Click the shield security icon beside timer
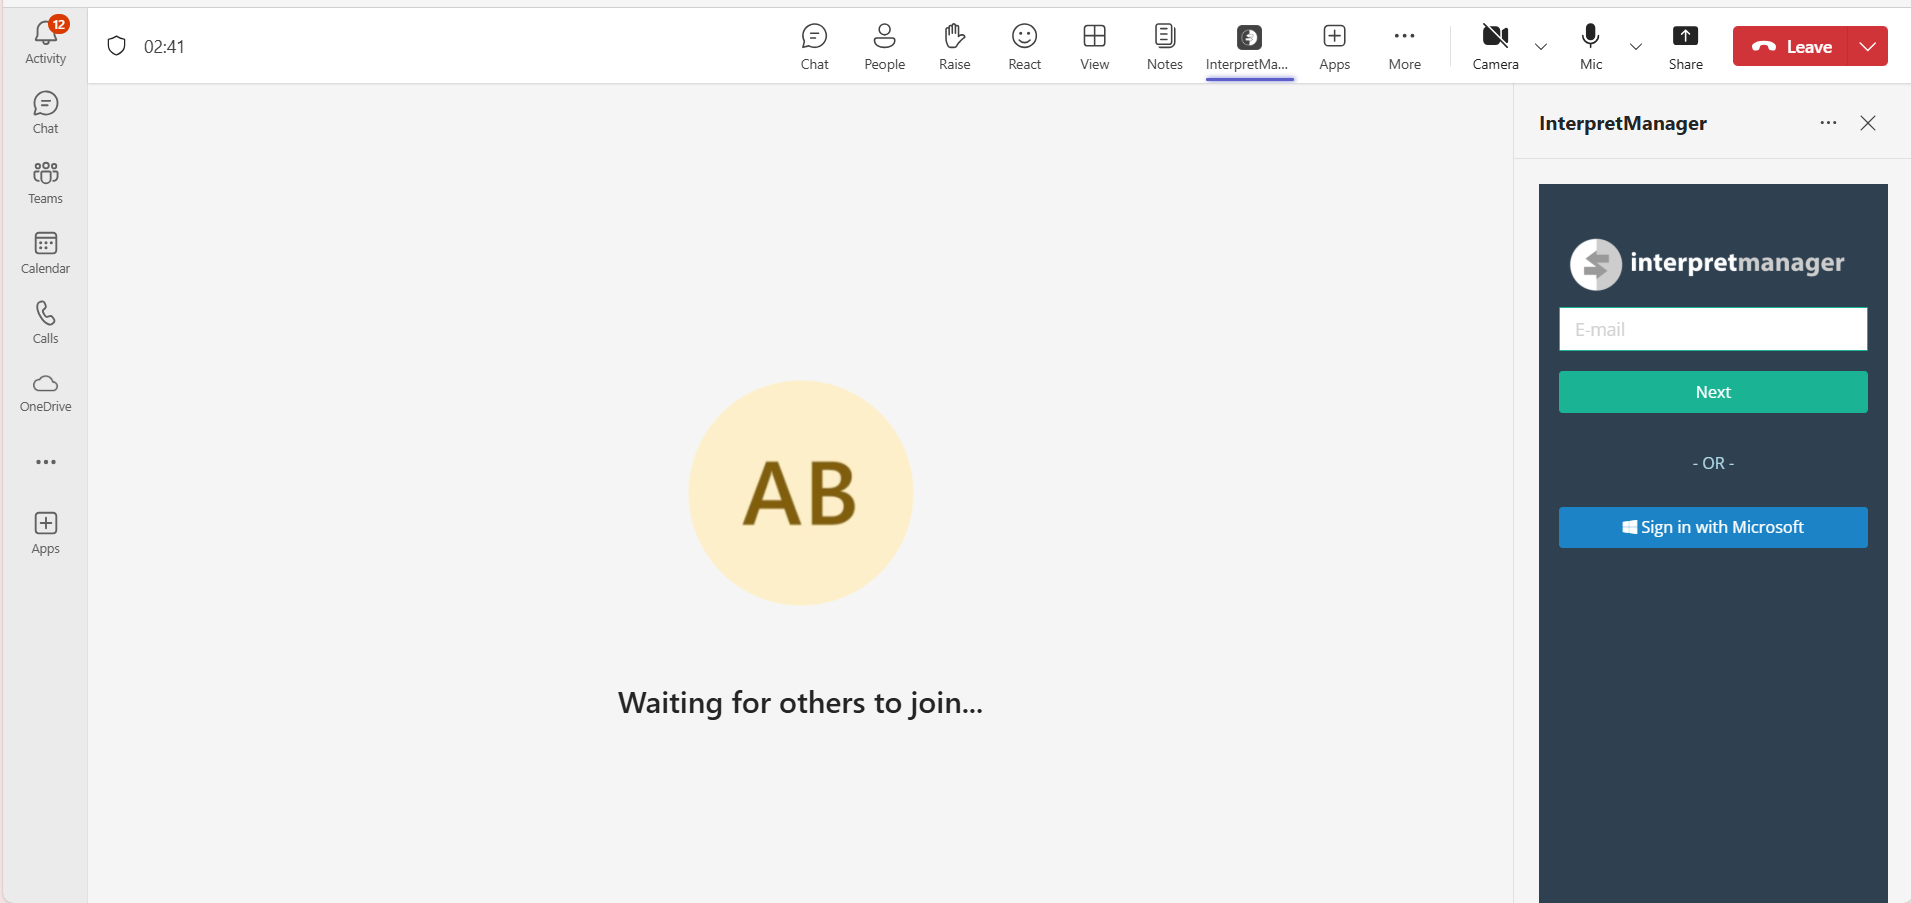 click(117, 46)
